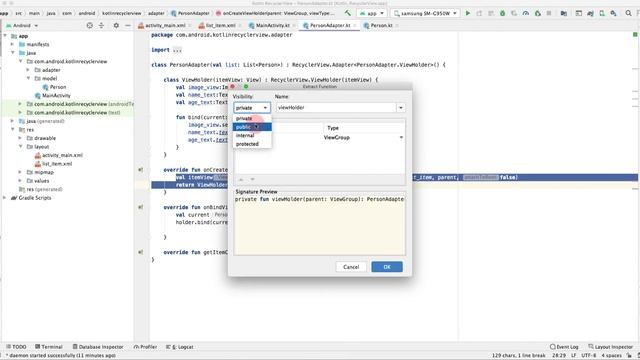Choose public in the visibility list
The image size is (640, 360).
252,127
